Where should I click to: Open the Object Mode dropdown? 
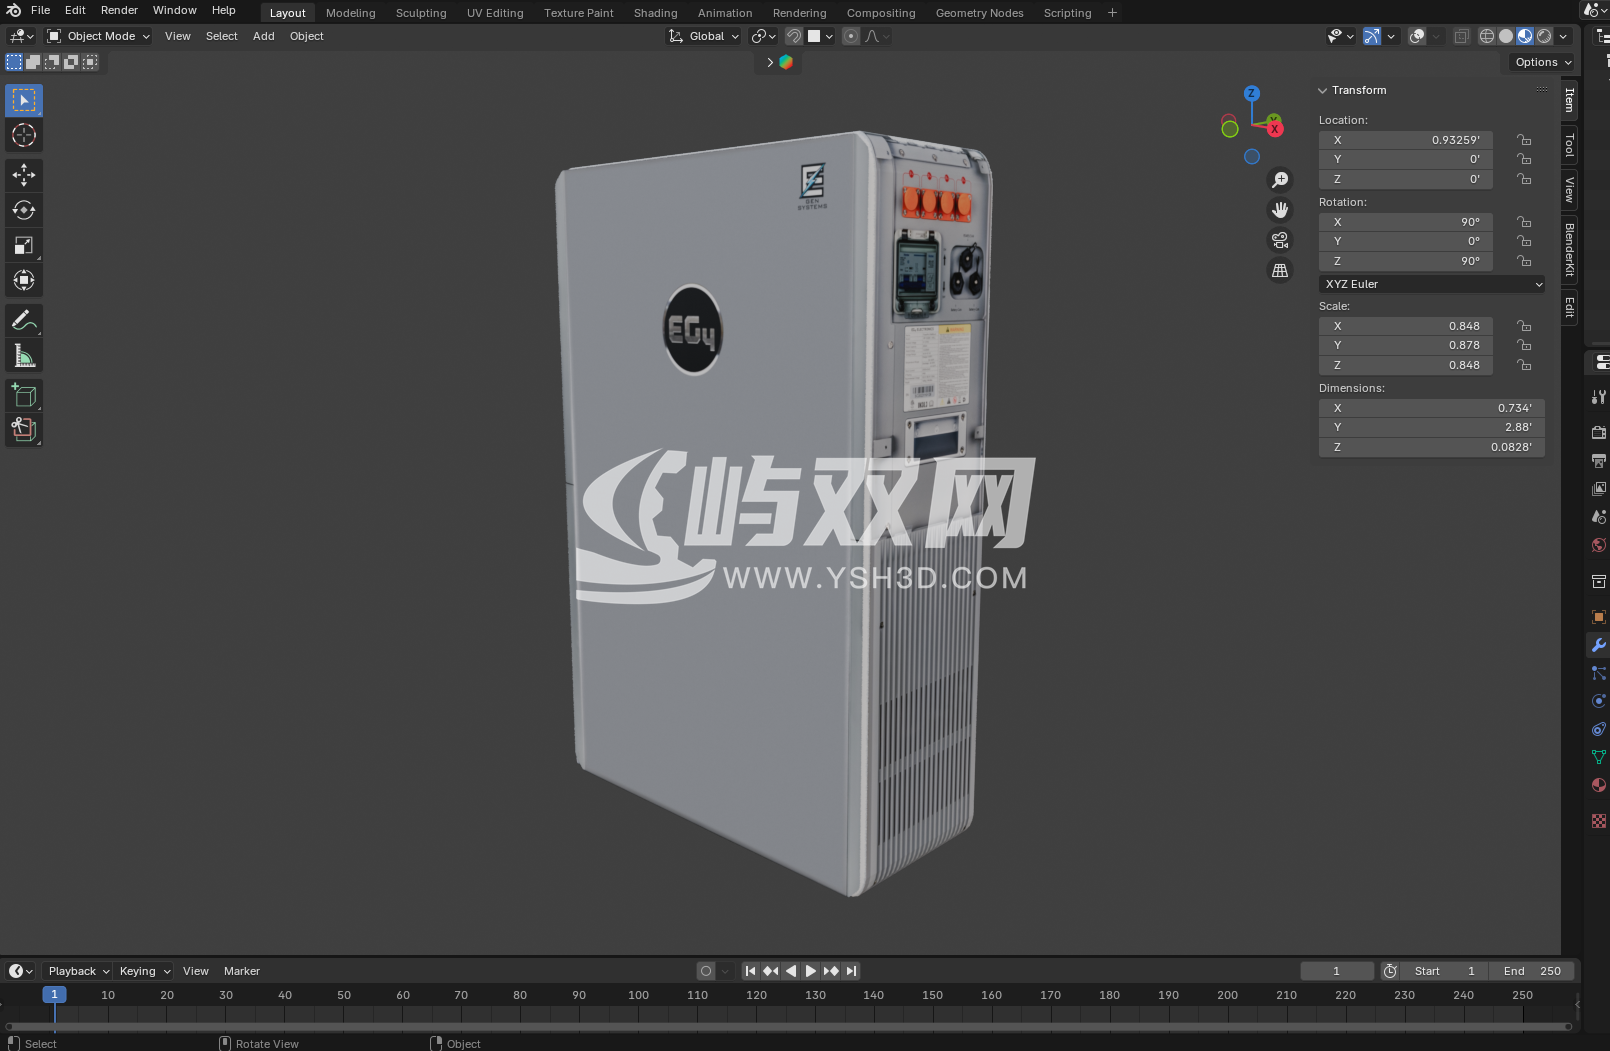tap(99, 36)
